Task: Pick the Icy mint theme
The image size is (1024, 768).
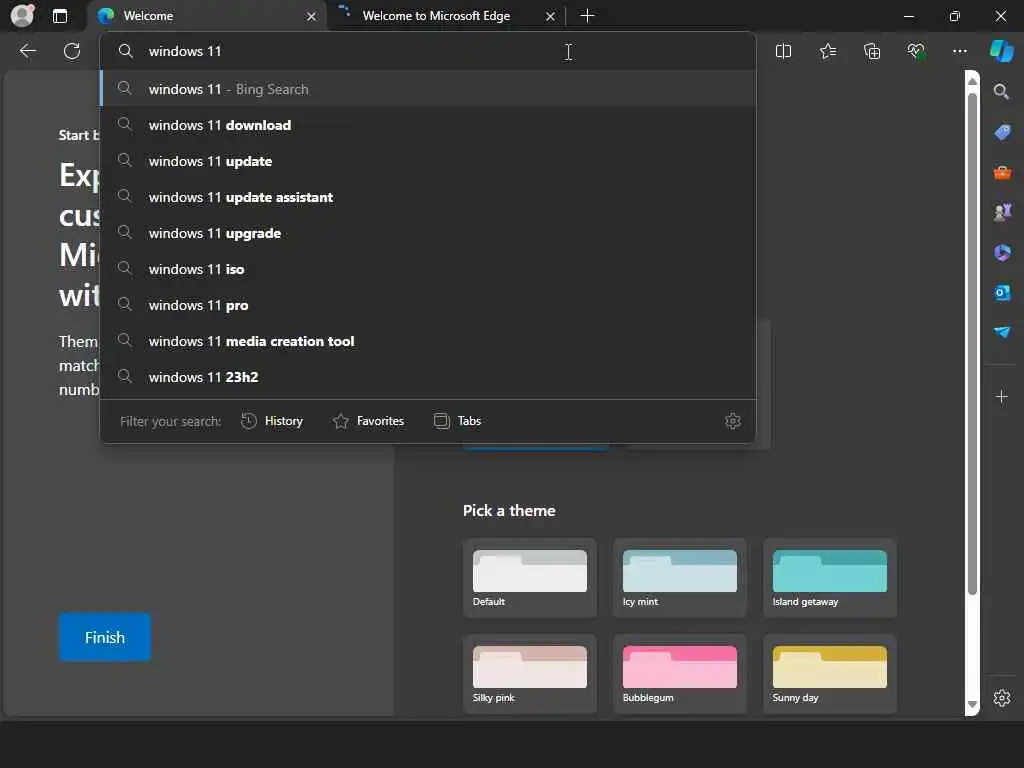Action: coord(679,578)
